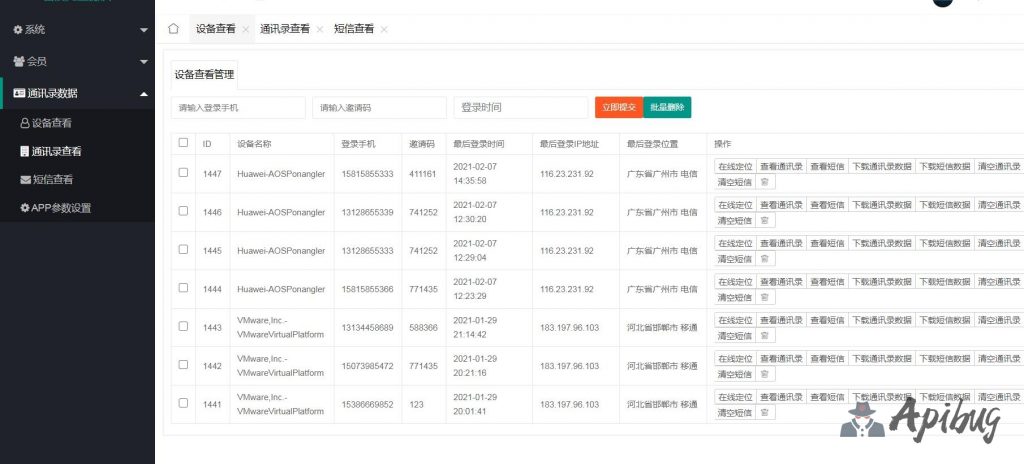Collapse the 通讯录数据 sidebar section
This screenshot has height=464, width=1024.
pos(77,93)
